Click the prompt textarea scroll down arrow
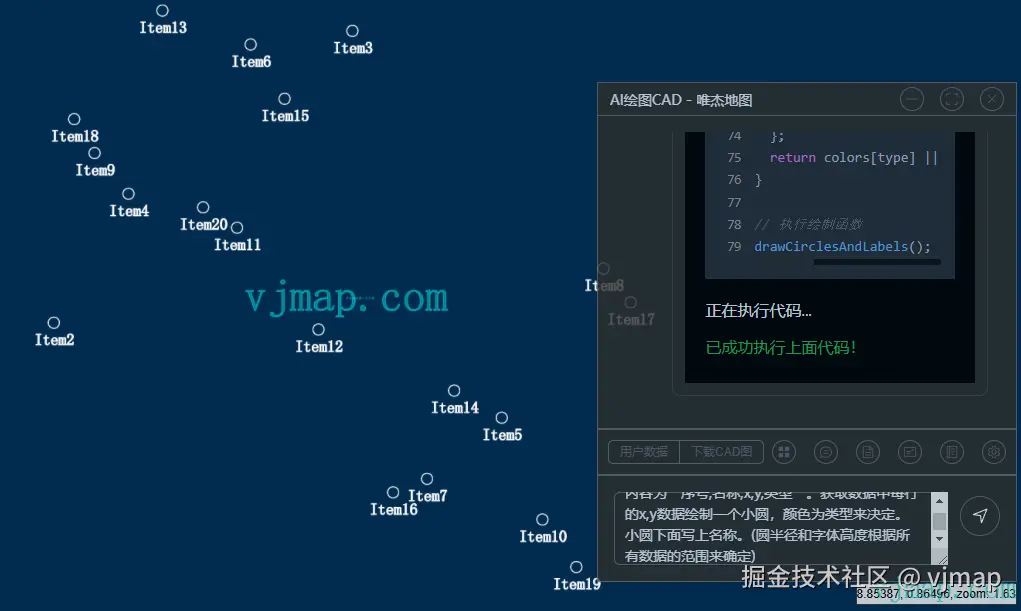 (939, 539)
